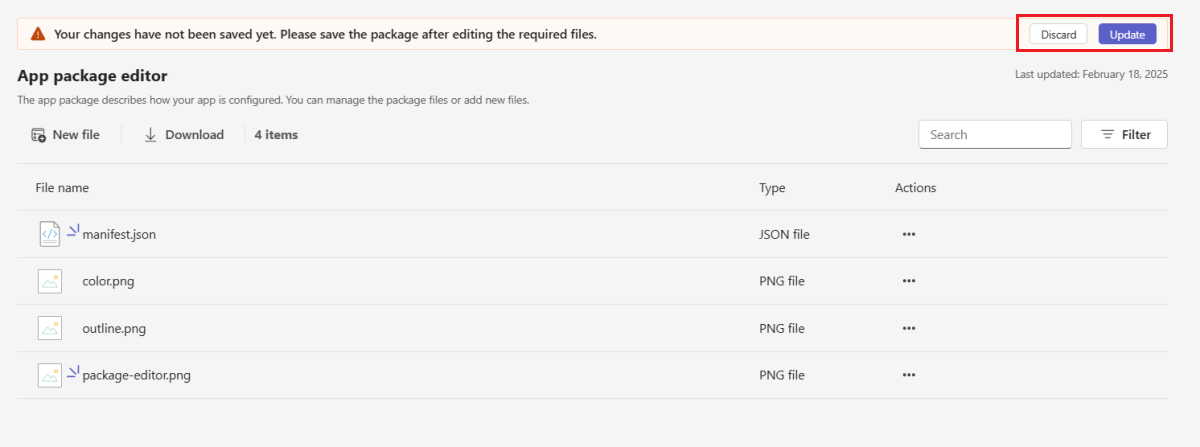Click the Type column header
The image size is (1200, 447).
click(772, 188)
